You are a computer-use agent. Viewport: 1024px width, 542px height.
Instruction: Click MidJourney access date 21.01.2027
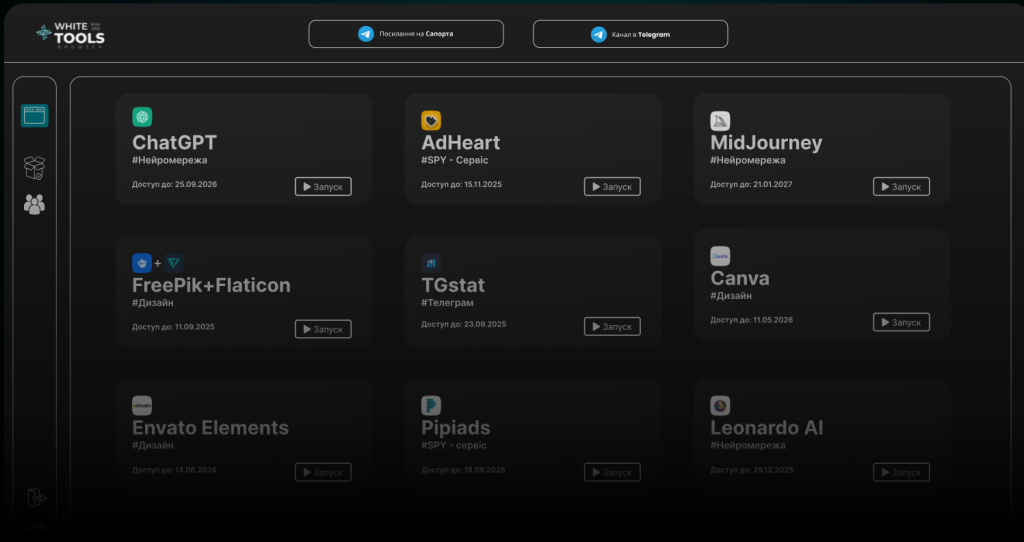point(752,184)
